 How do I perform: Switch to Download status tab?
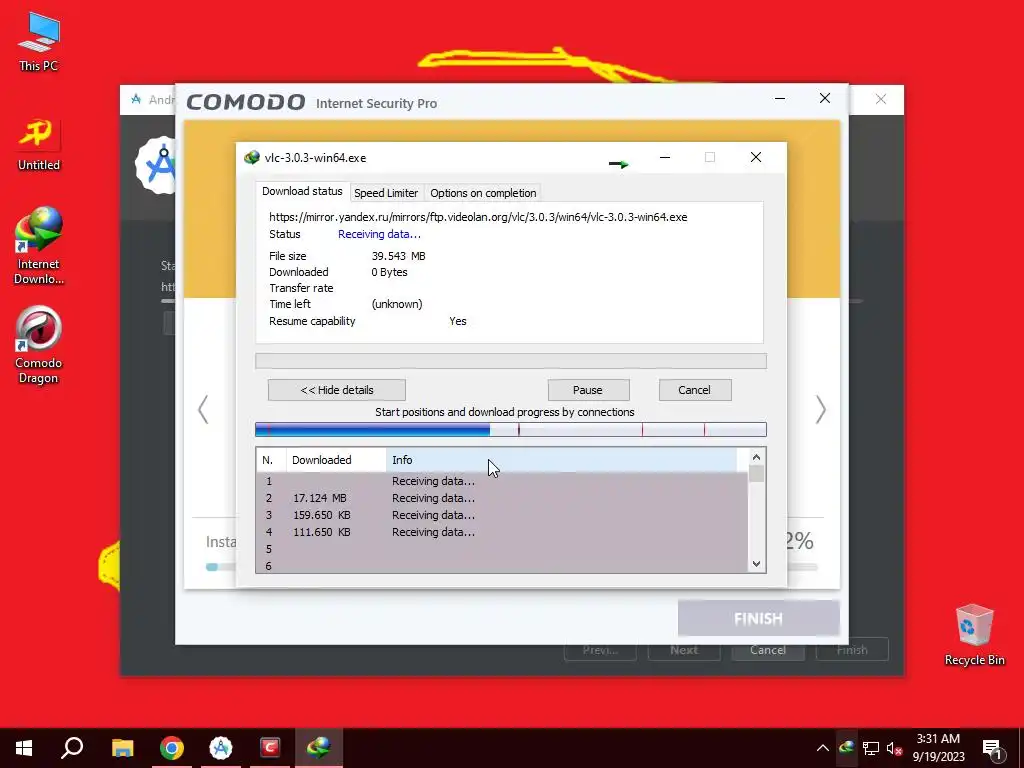(x=302, y=191)
